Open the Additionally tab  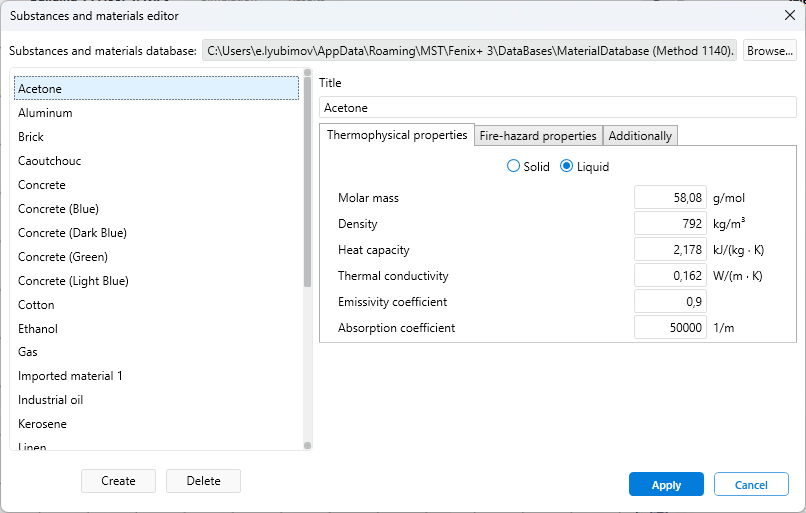tap(640, 136)
